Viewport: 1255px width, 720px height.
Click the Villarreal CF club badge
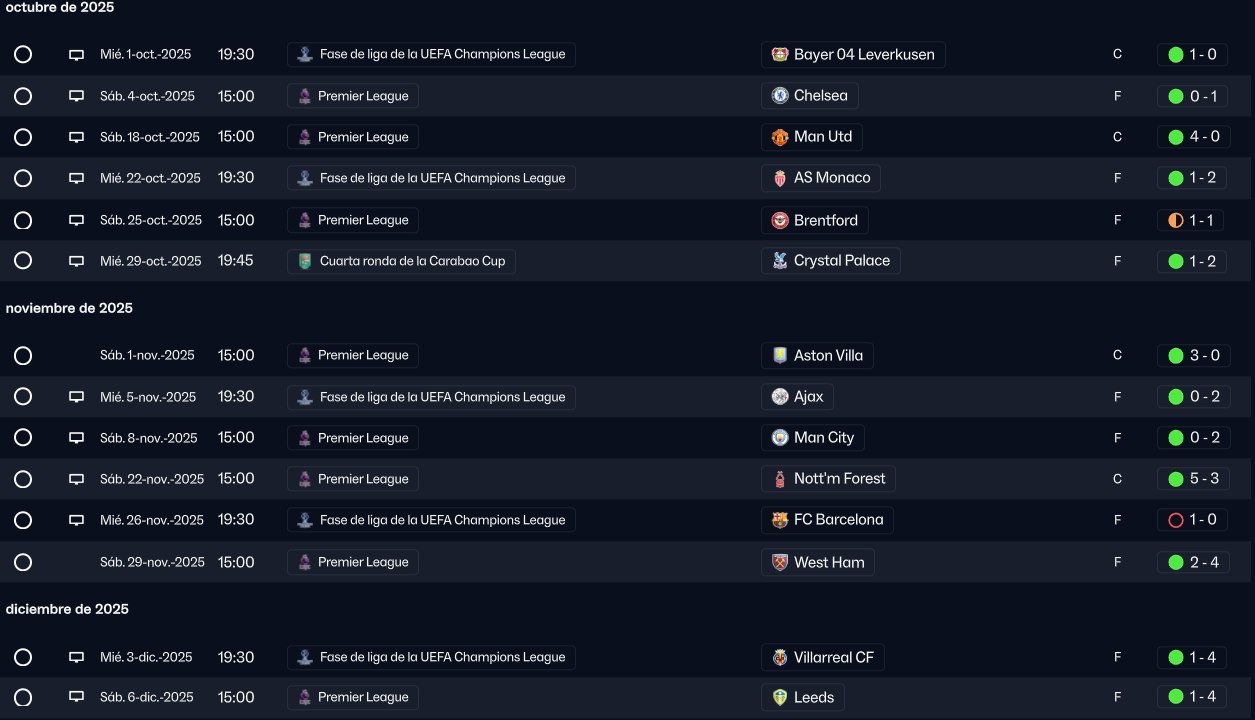tap(780, 658)
